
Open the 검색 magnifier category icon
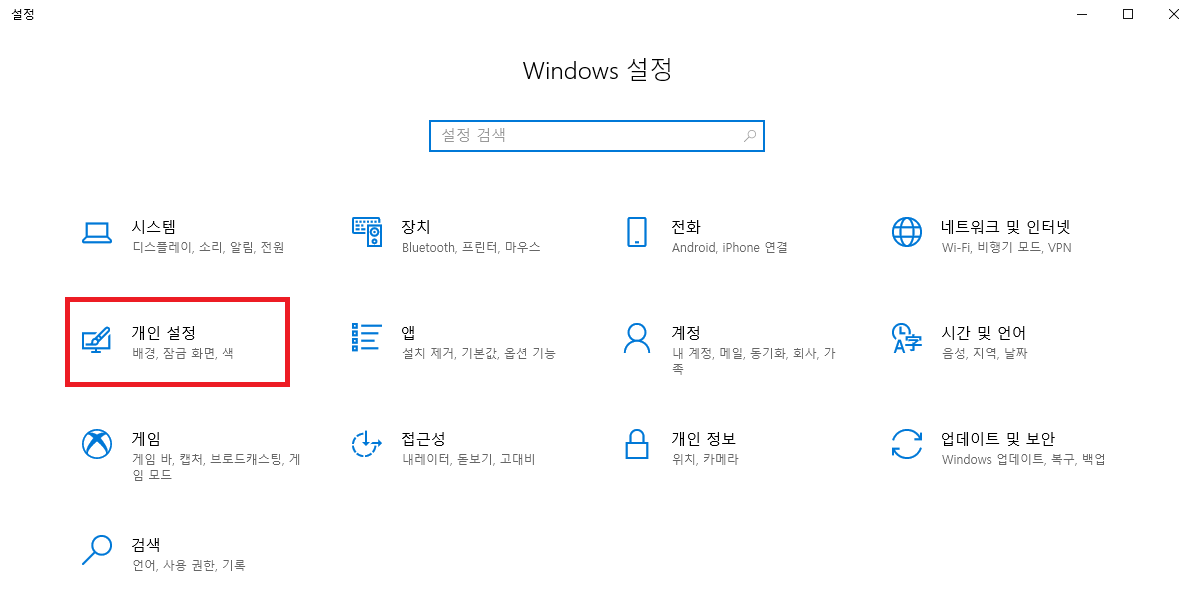coord(97,550)
